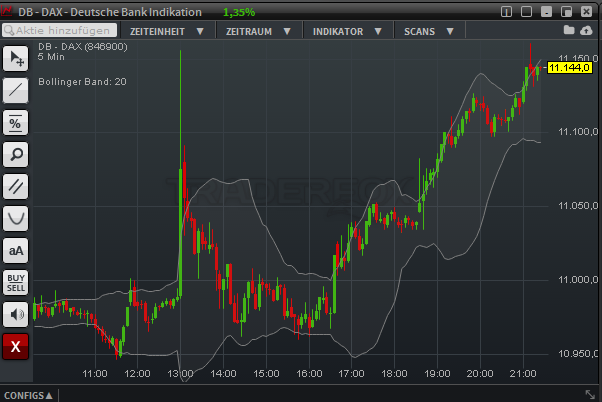This screenshot has width=602, height=402.
Task: Click the 5 Min timeframe label
Action: (51, 57)
